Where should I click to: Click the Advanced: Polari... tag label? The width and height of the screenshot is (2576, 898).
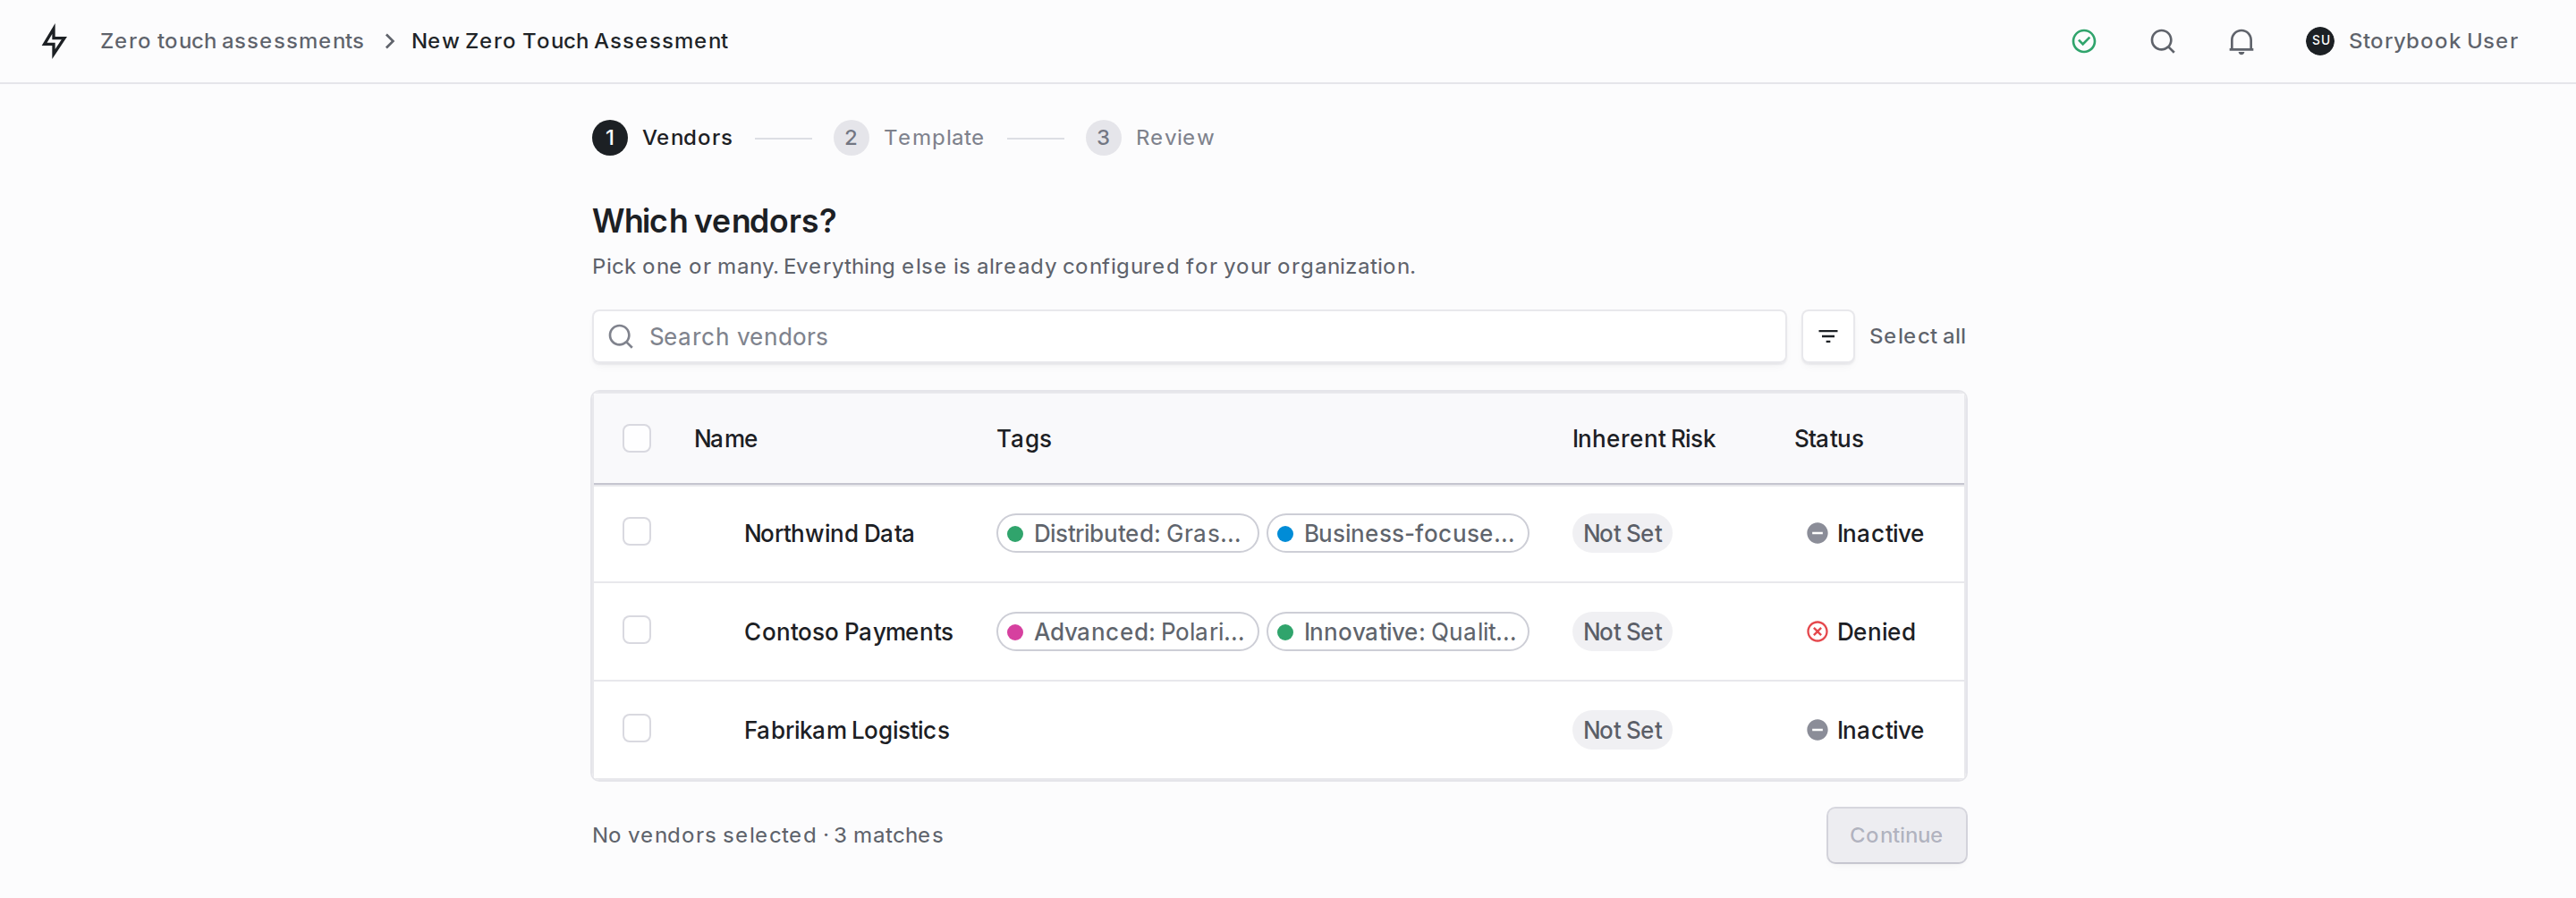1139,632
